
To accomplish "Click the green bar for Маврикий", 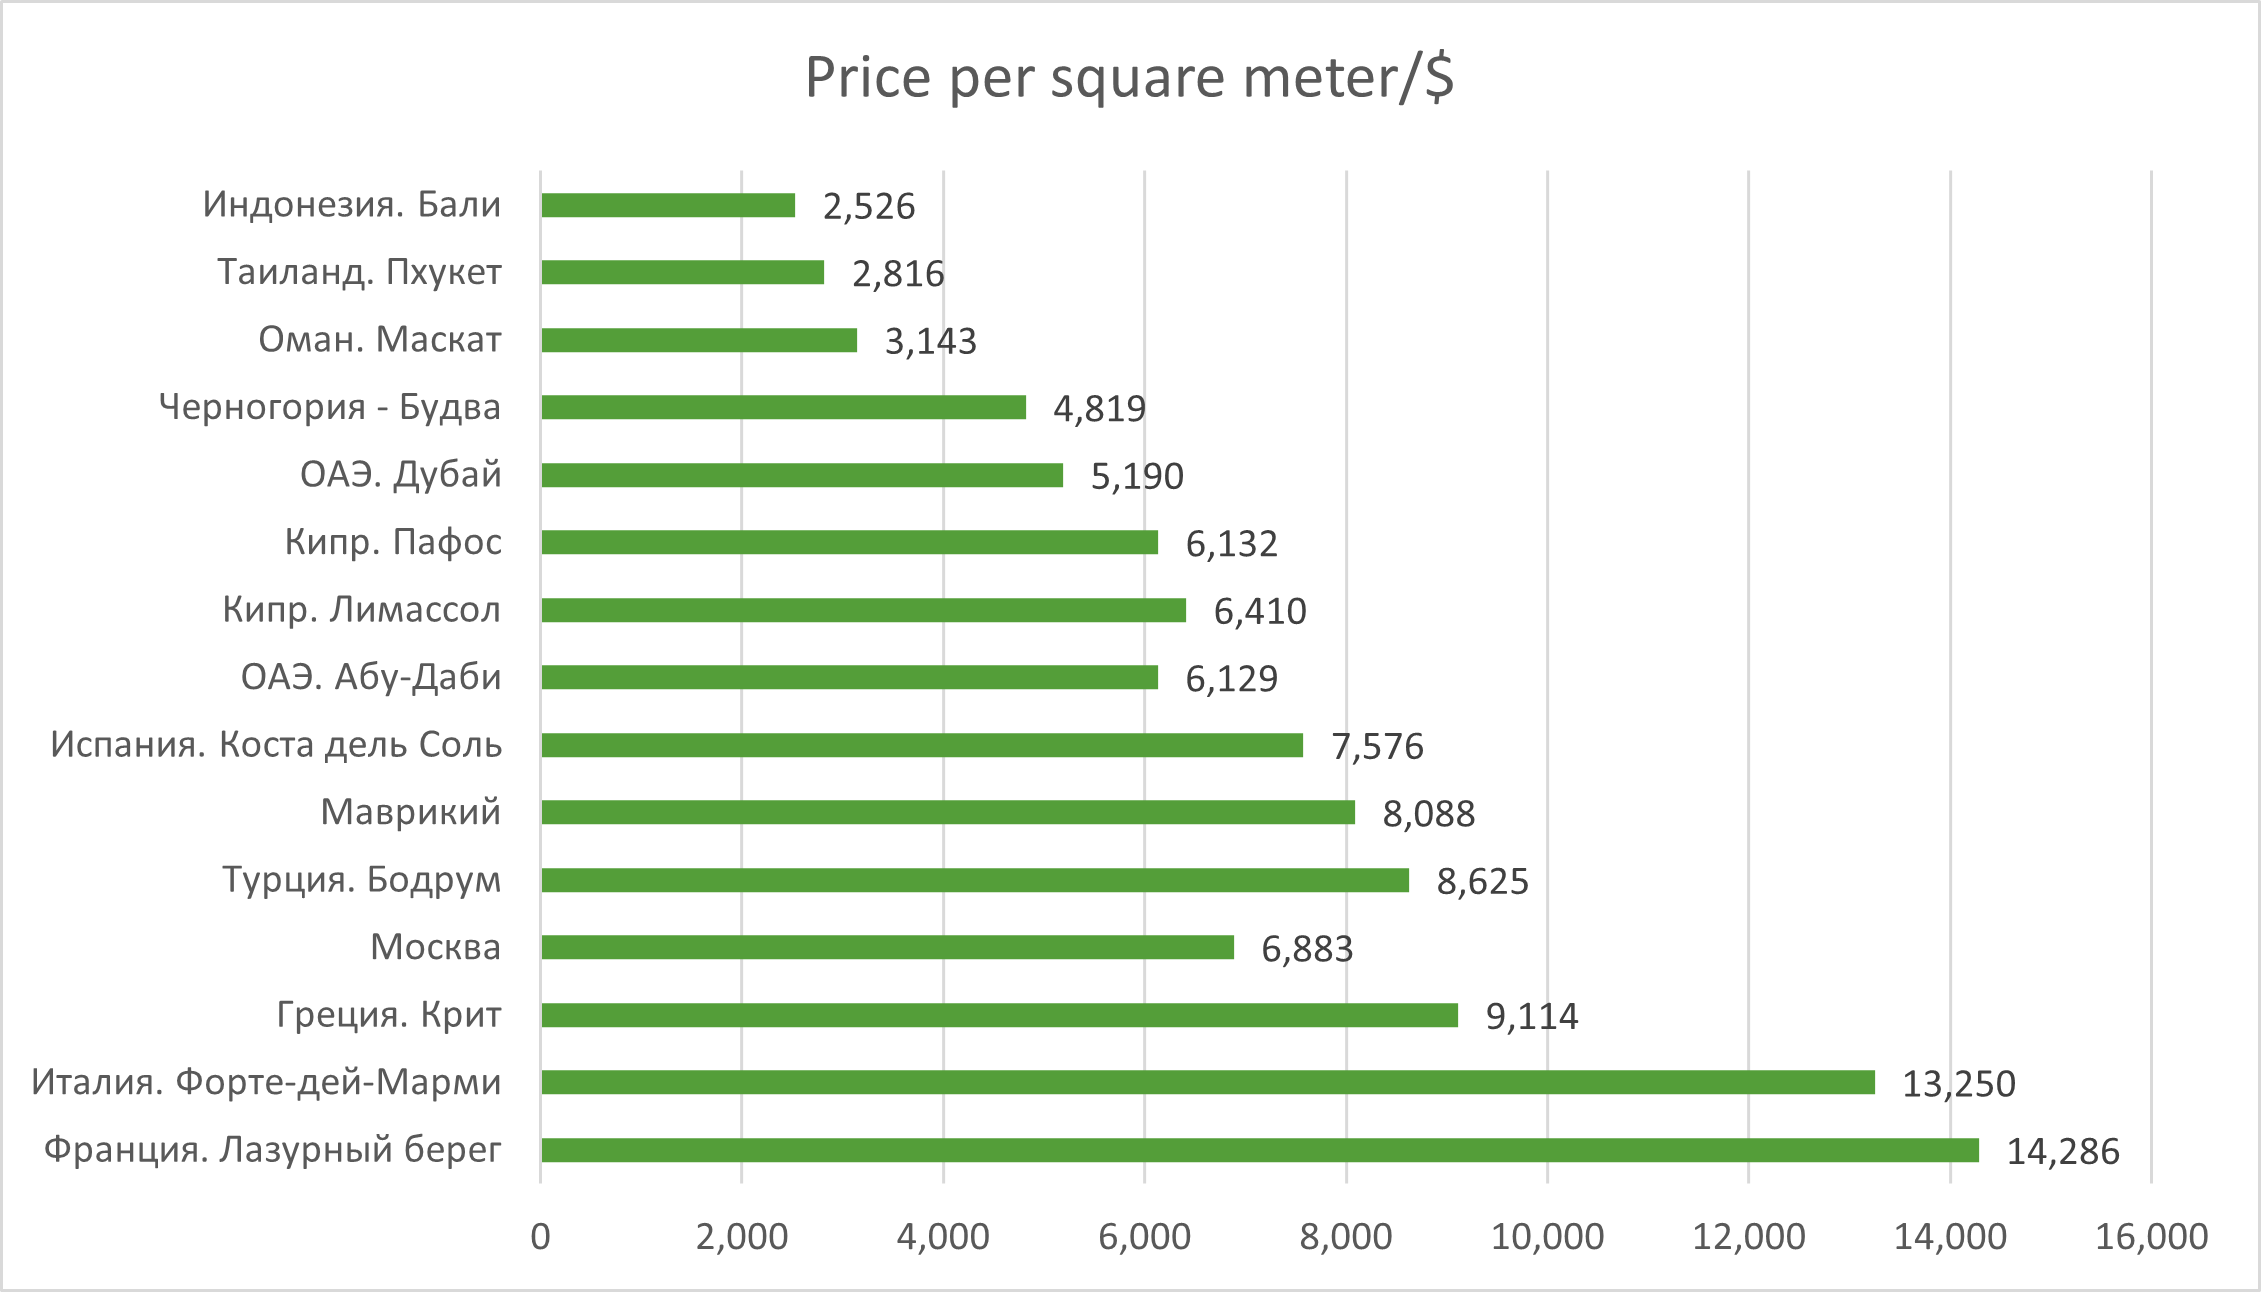I will coord(948,812).
